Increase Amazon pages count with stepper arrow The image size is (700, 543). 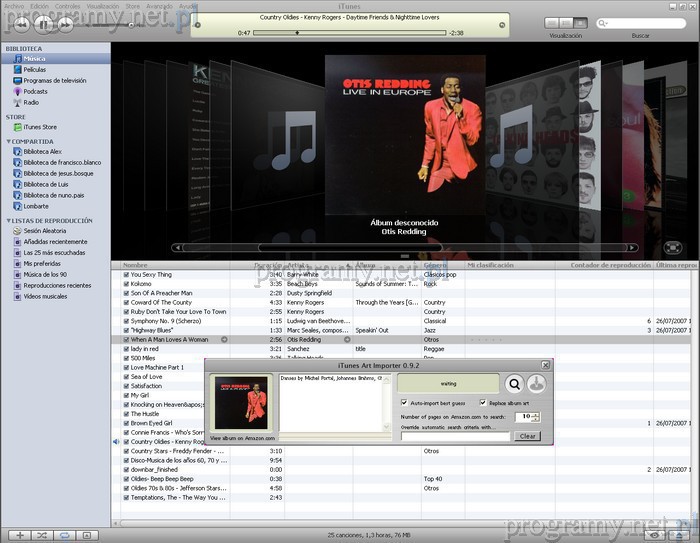537,413
